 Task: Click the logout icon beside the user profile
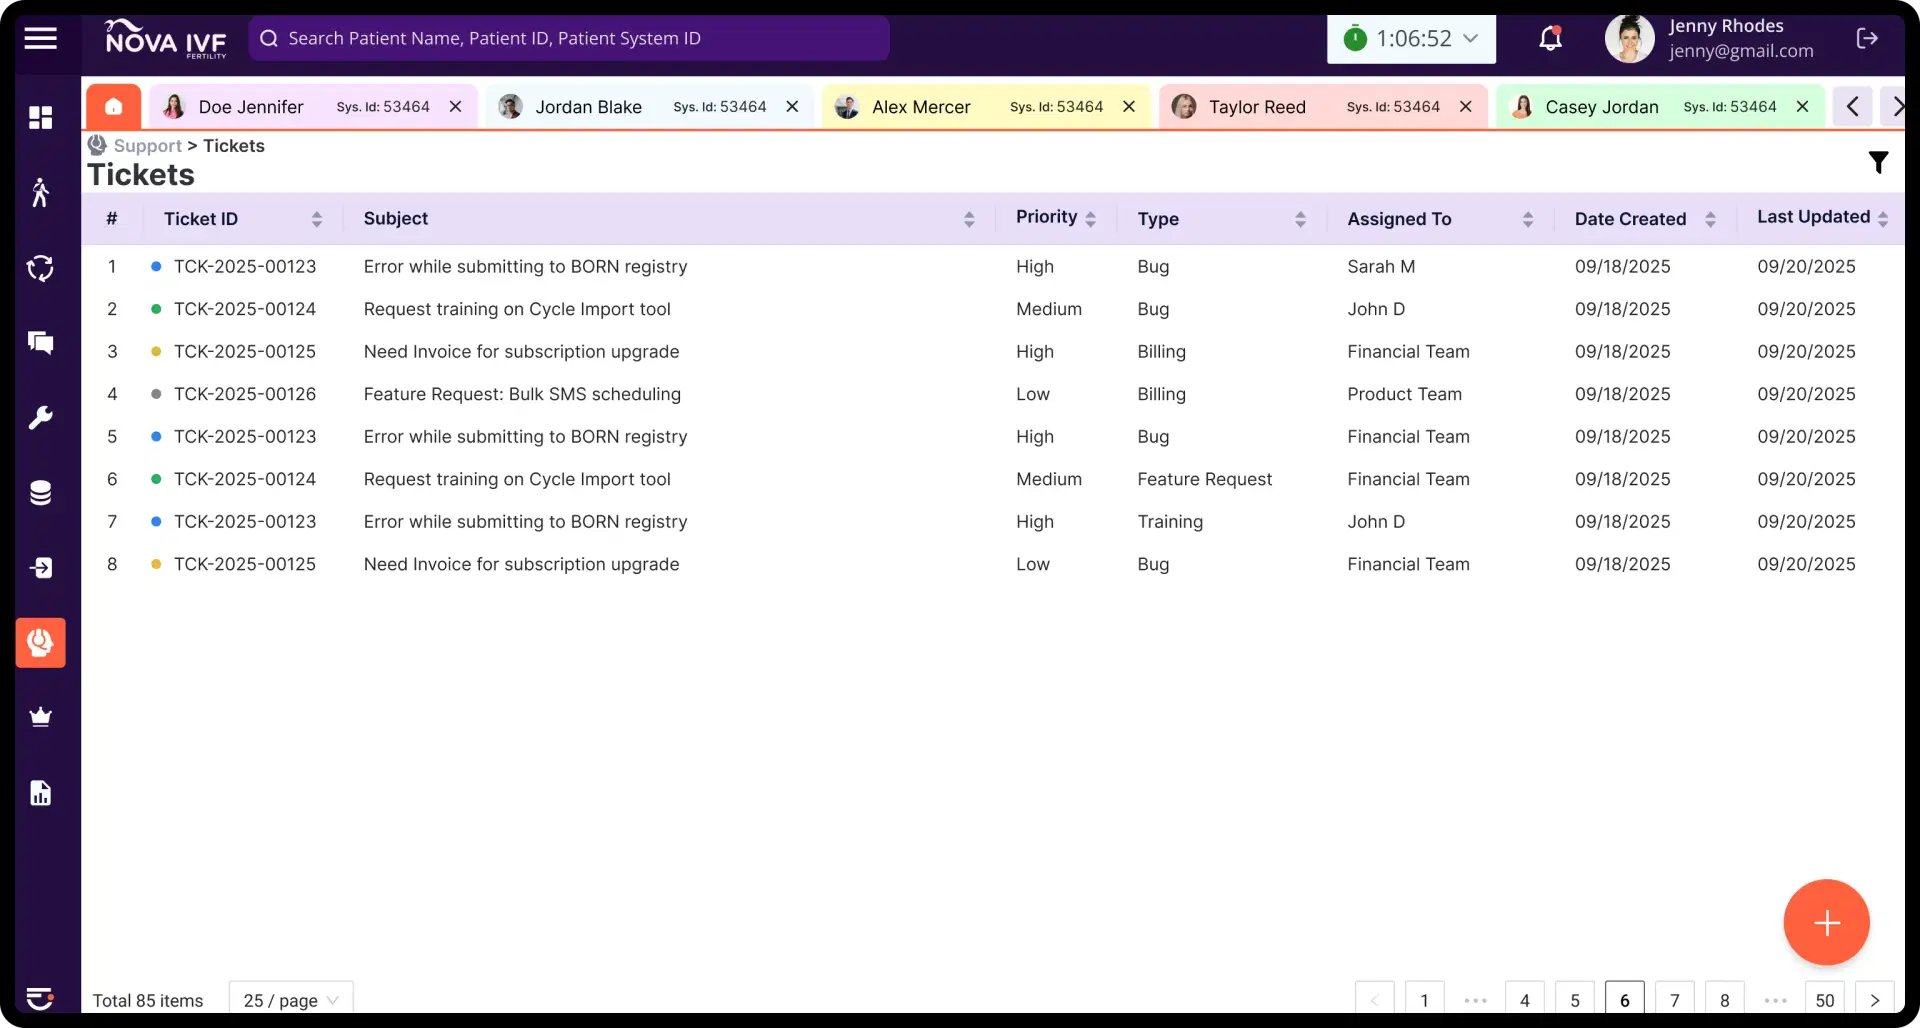pos(1866,39)
